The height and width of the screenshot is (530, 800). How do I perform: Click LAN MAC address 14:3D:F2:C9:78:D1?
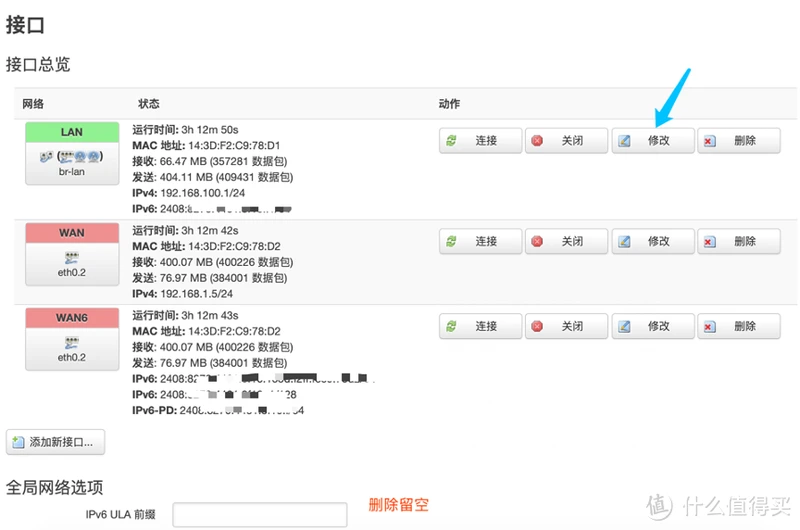click(234, 146)
